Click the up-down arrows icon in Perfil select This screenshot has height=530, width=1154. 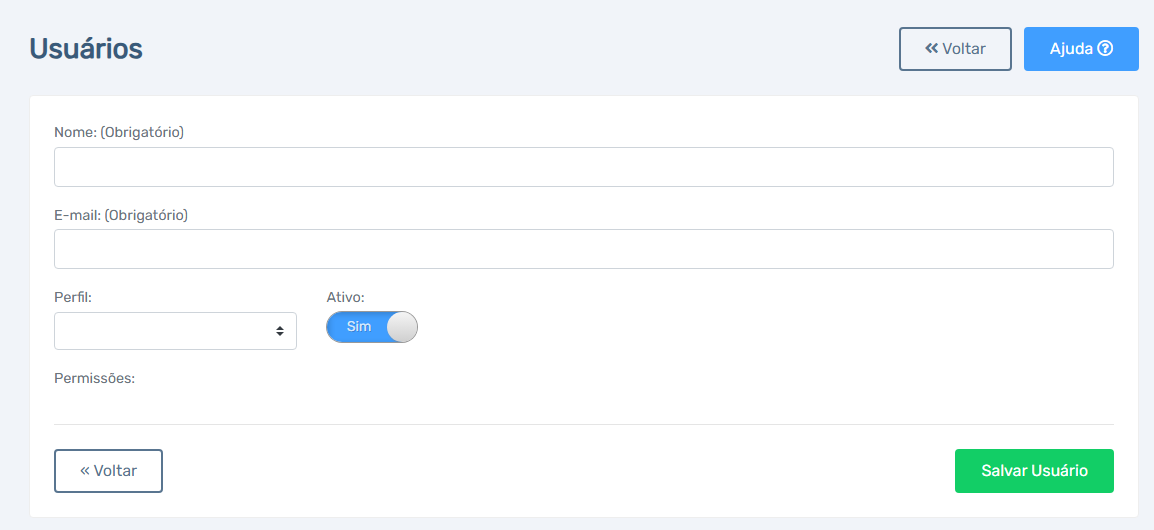[280, 331]
